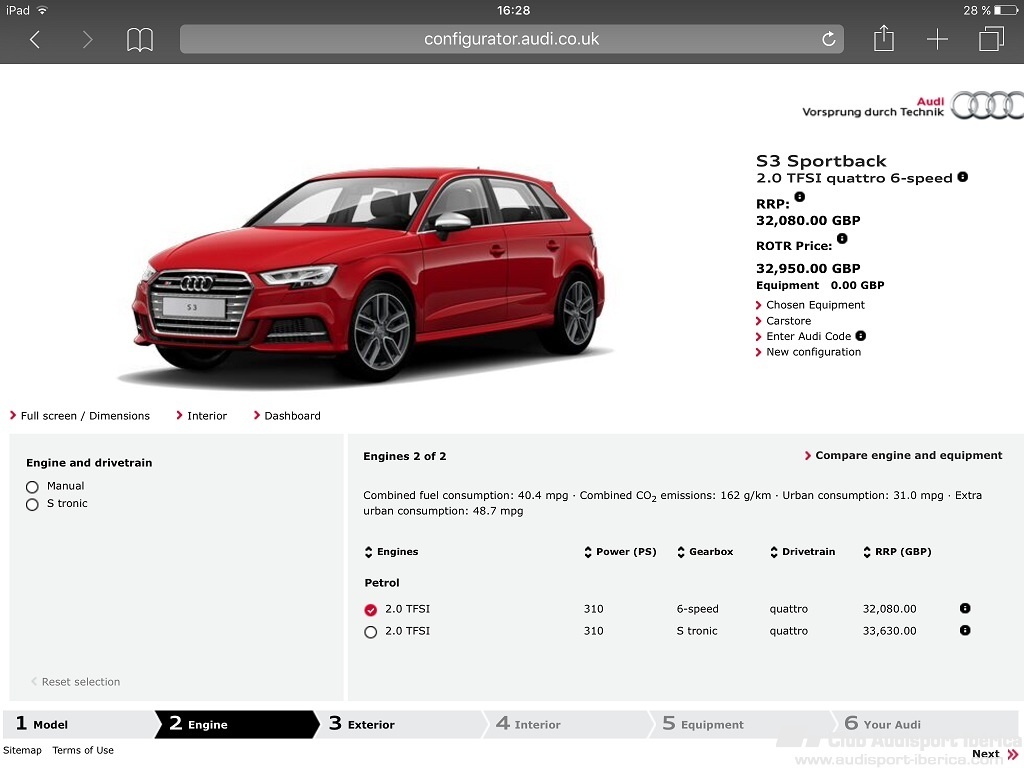Tap the configurator.audi.co.uk address bar
1024x768 pixels.
click(x=511, y=39)
